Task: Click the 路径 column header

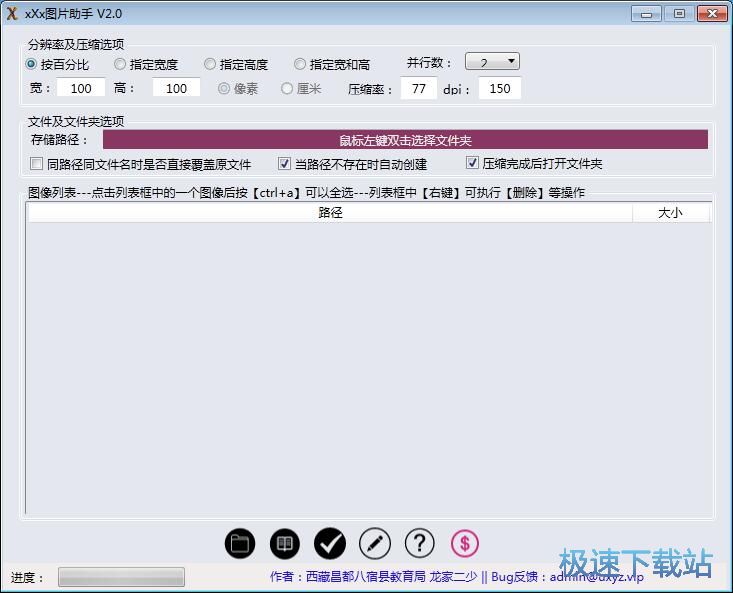Action: (330, 213)
